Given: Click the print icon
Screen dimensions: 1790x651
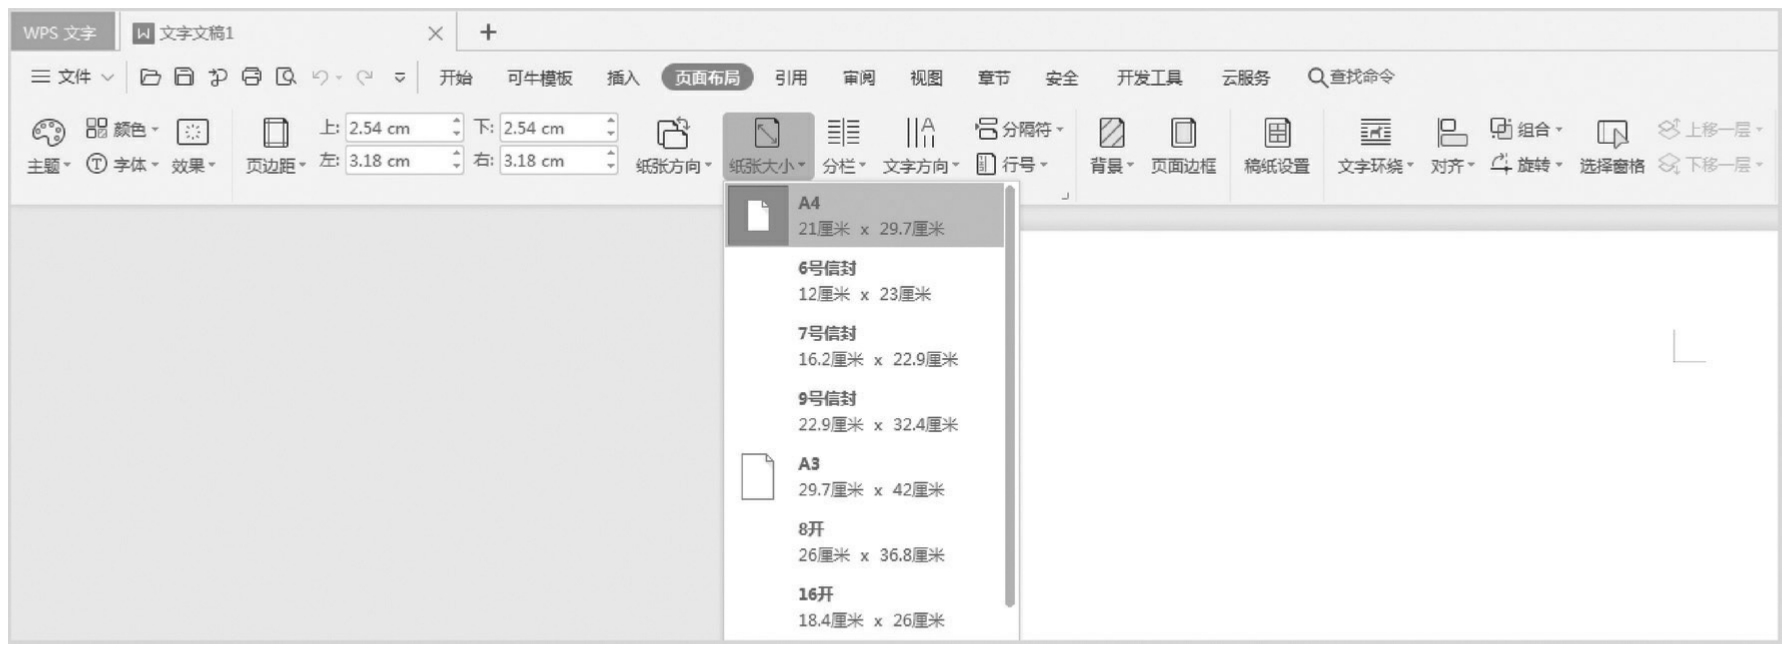Looking at the screenshot, I should point(252,77).
